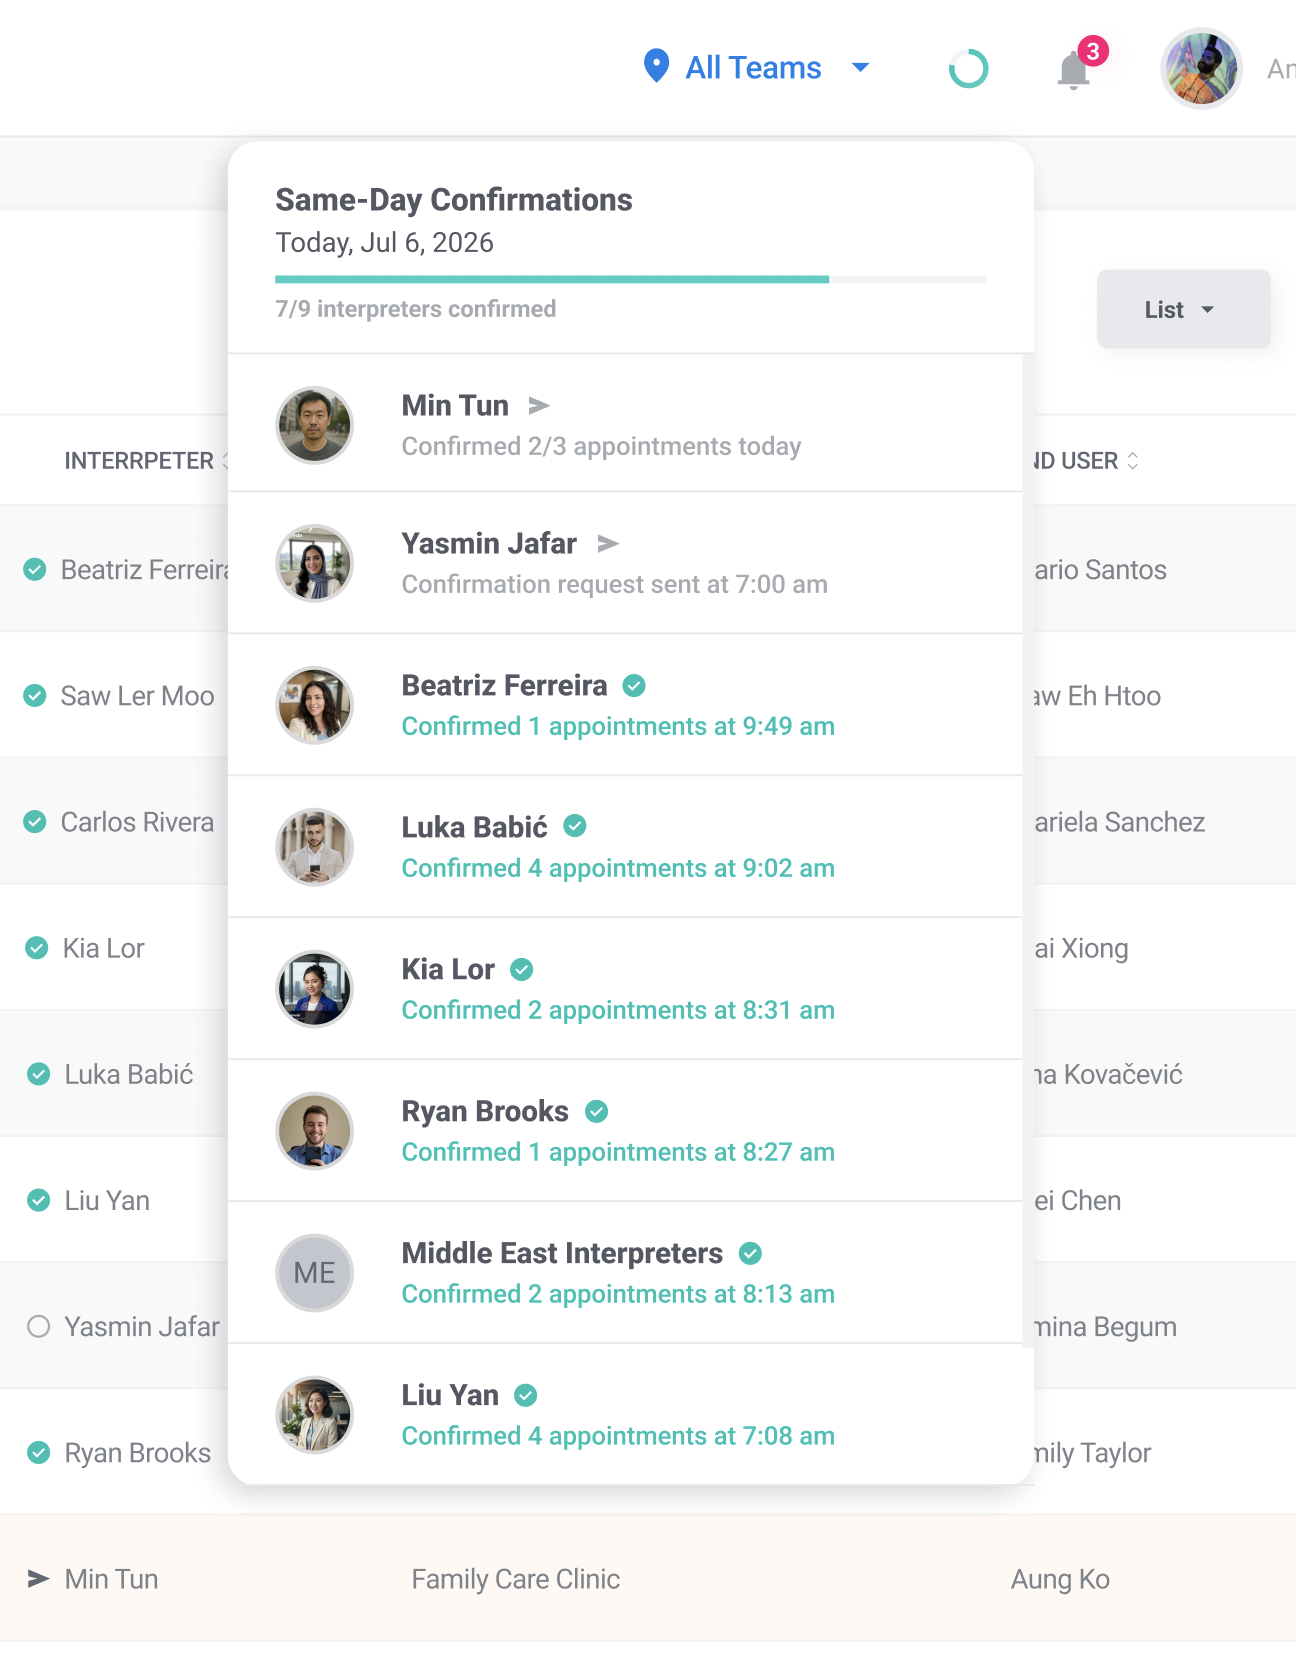Click the pending arrow icon in Min Tun row

(x=38, y=1579)
